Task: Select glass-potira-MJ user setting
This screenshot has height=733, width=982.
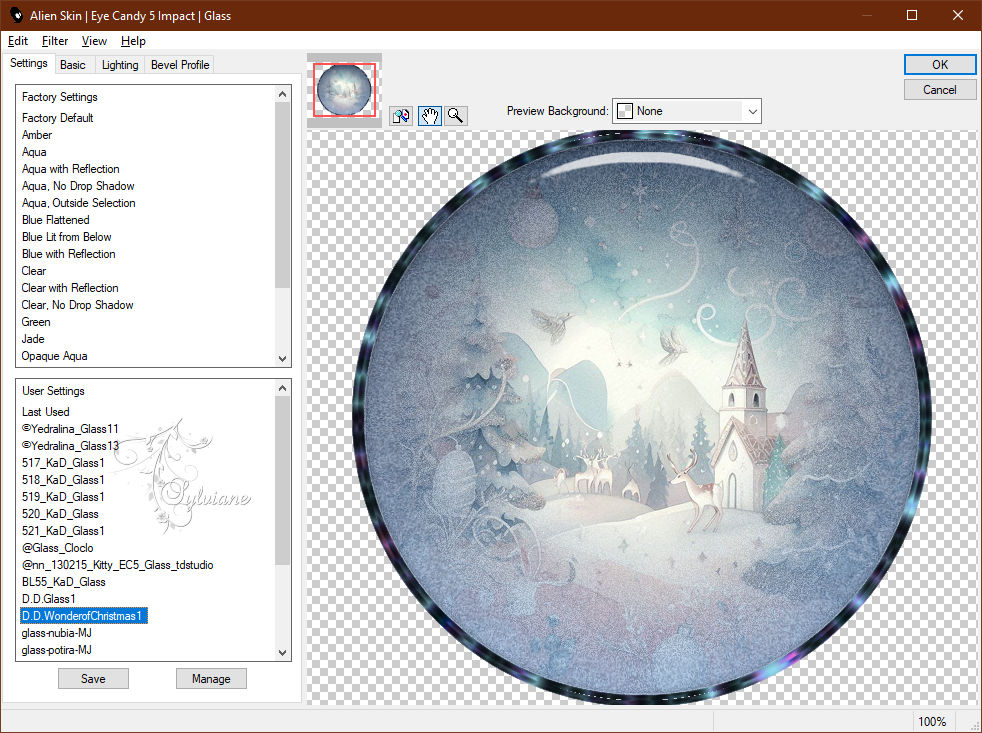Action: 56,650
